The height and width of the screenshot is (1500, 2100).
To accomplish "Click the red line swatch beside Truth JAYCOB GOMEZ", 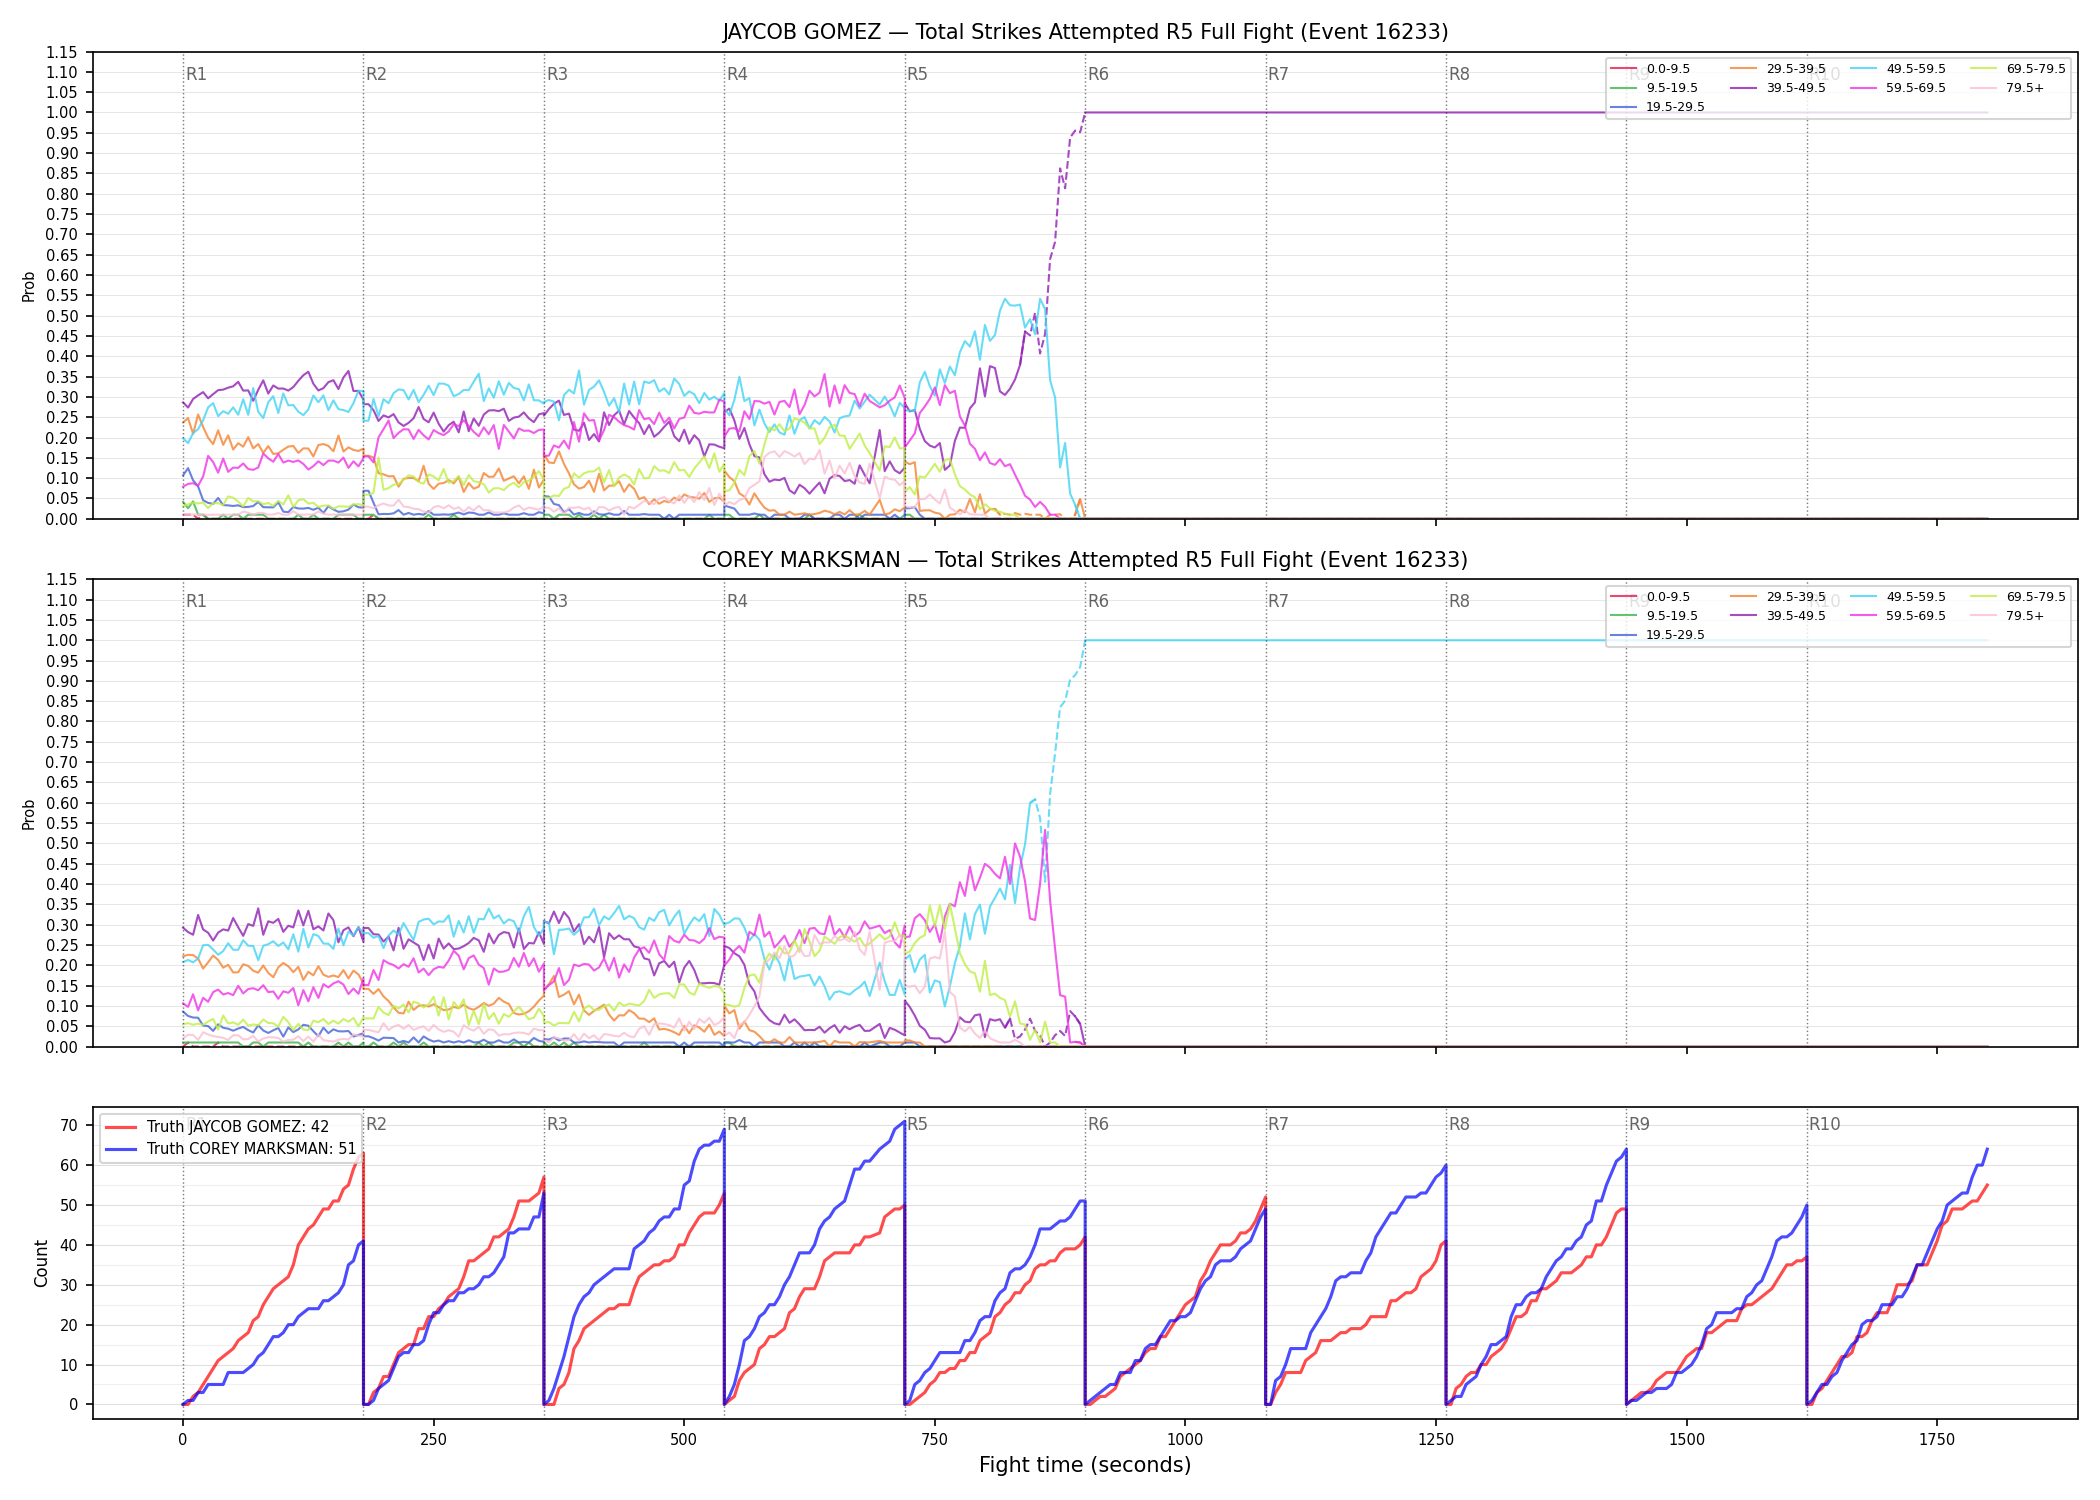I will (121, 1127).
